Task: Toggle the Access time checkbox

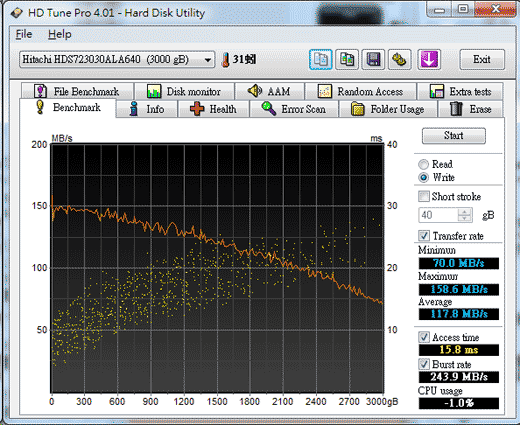Action: 424,337
